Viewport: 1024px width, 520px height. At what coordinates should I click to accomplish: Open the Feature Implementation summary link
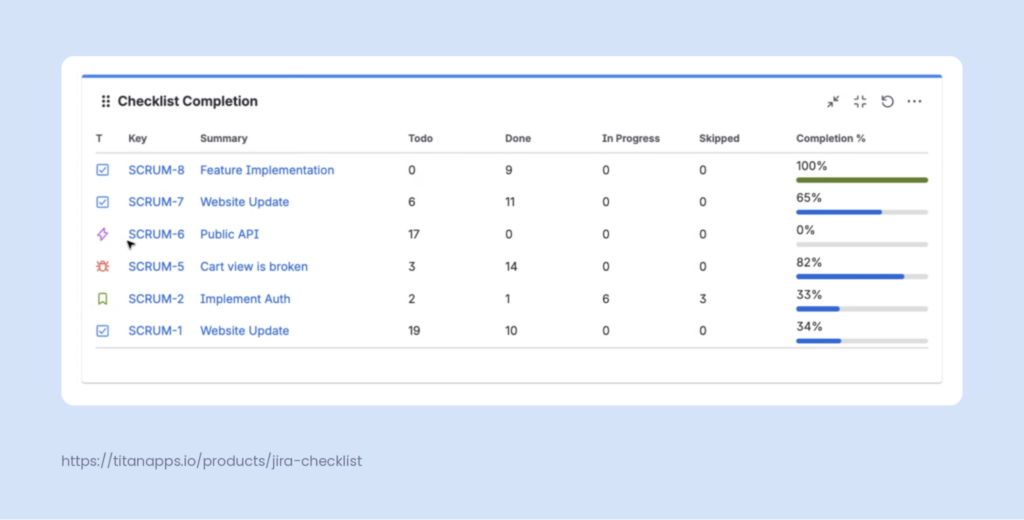click(267, 170)
